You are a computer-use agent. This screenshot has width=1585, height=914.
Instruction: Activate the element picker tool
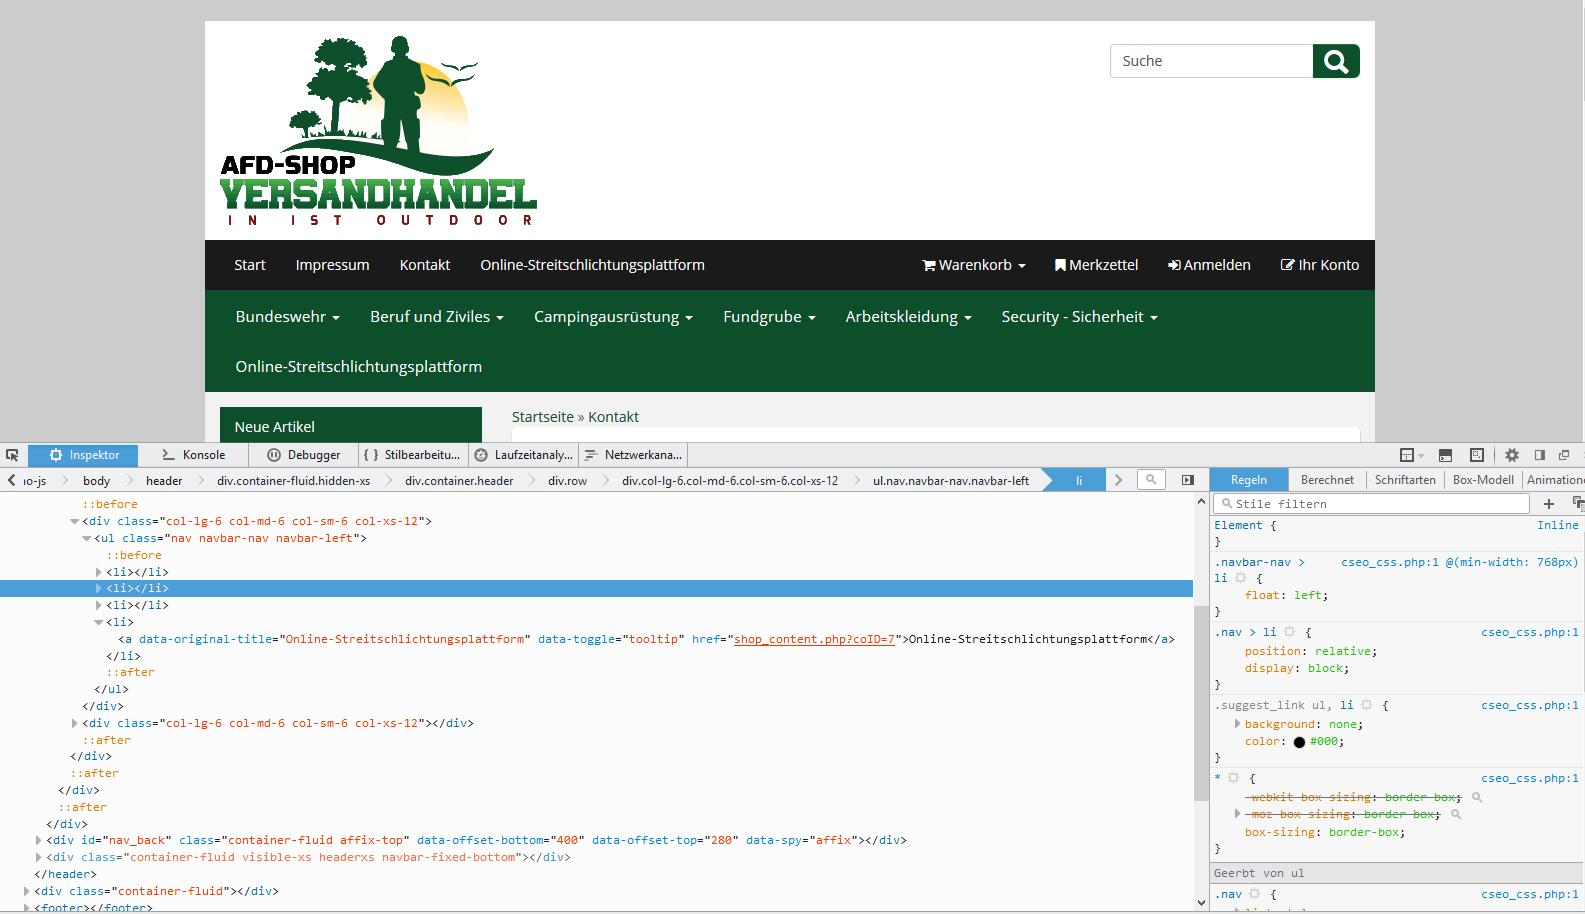click(12, 455)
